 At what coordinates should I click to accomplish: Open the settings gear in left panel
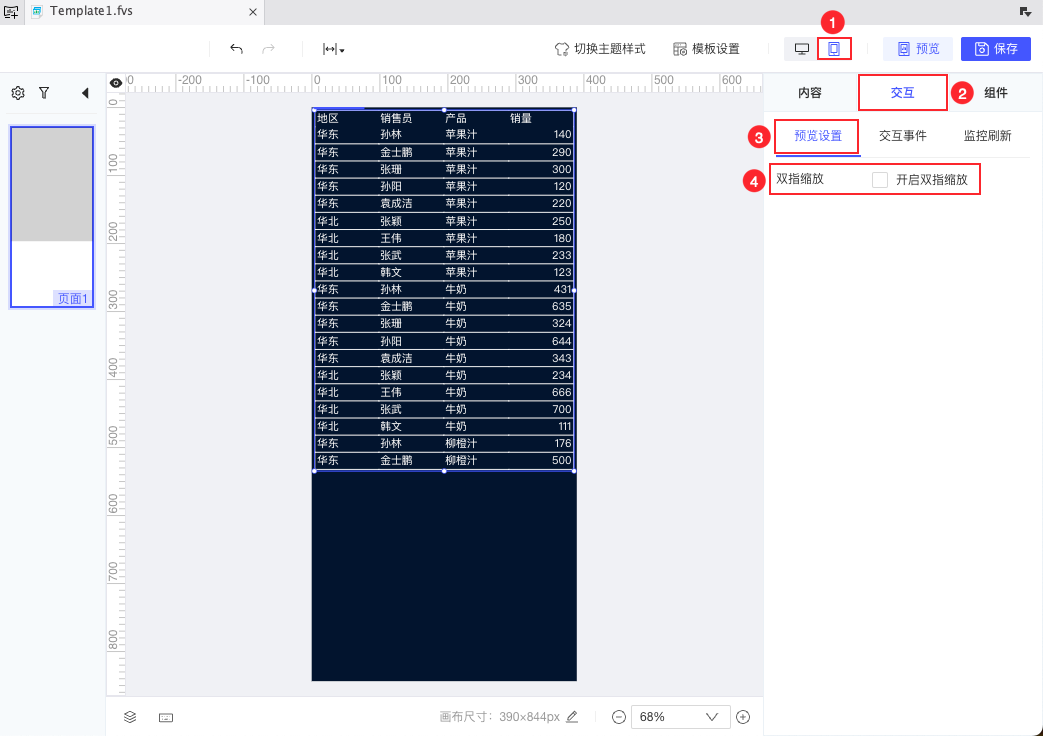18,93
